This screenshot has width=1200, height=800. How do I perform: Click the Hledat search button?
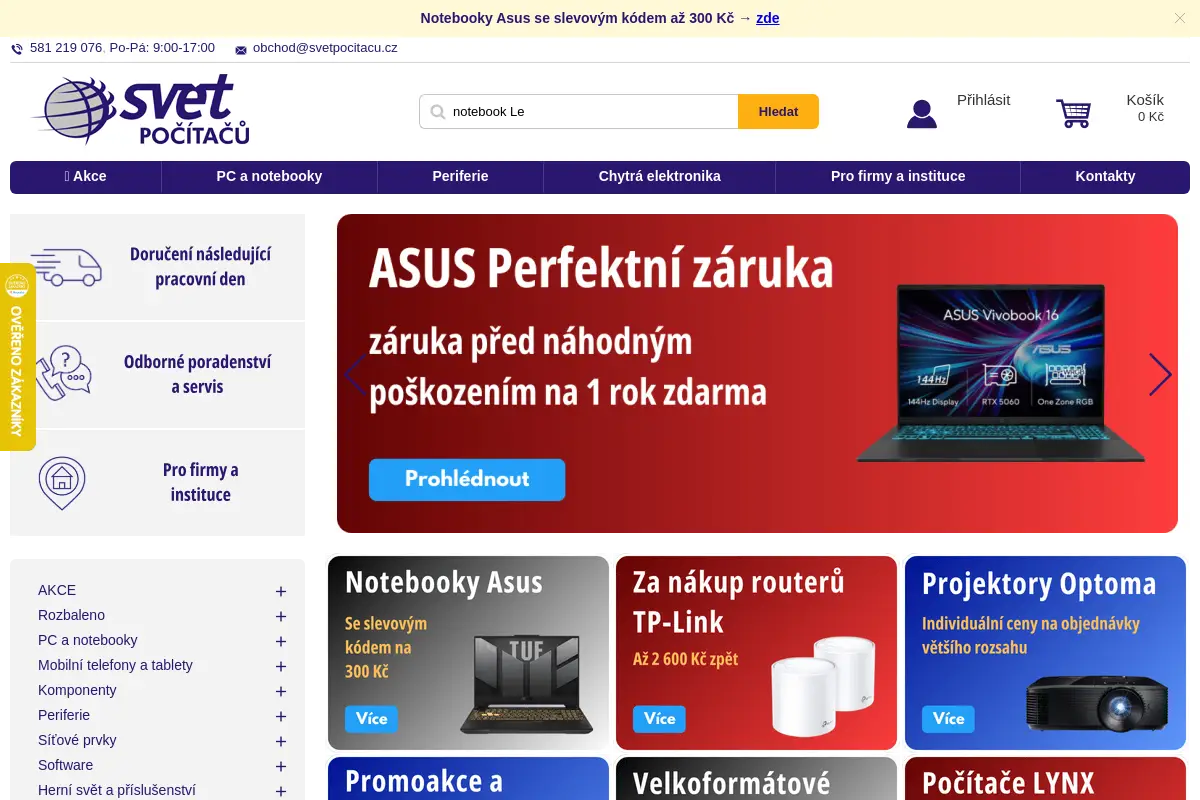[778, 112]
